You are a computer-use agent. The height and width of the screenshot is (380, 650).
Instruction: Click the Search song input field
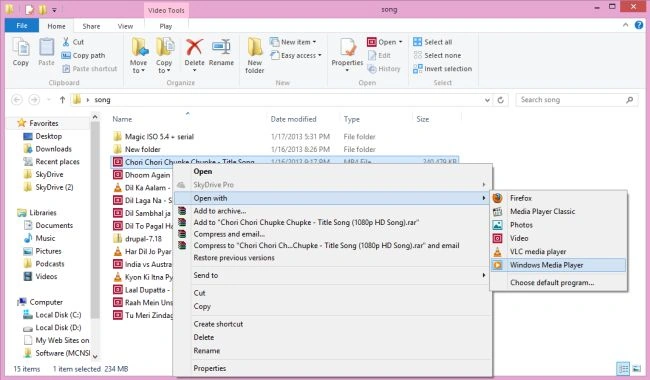577,100
